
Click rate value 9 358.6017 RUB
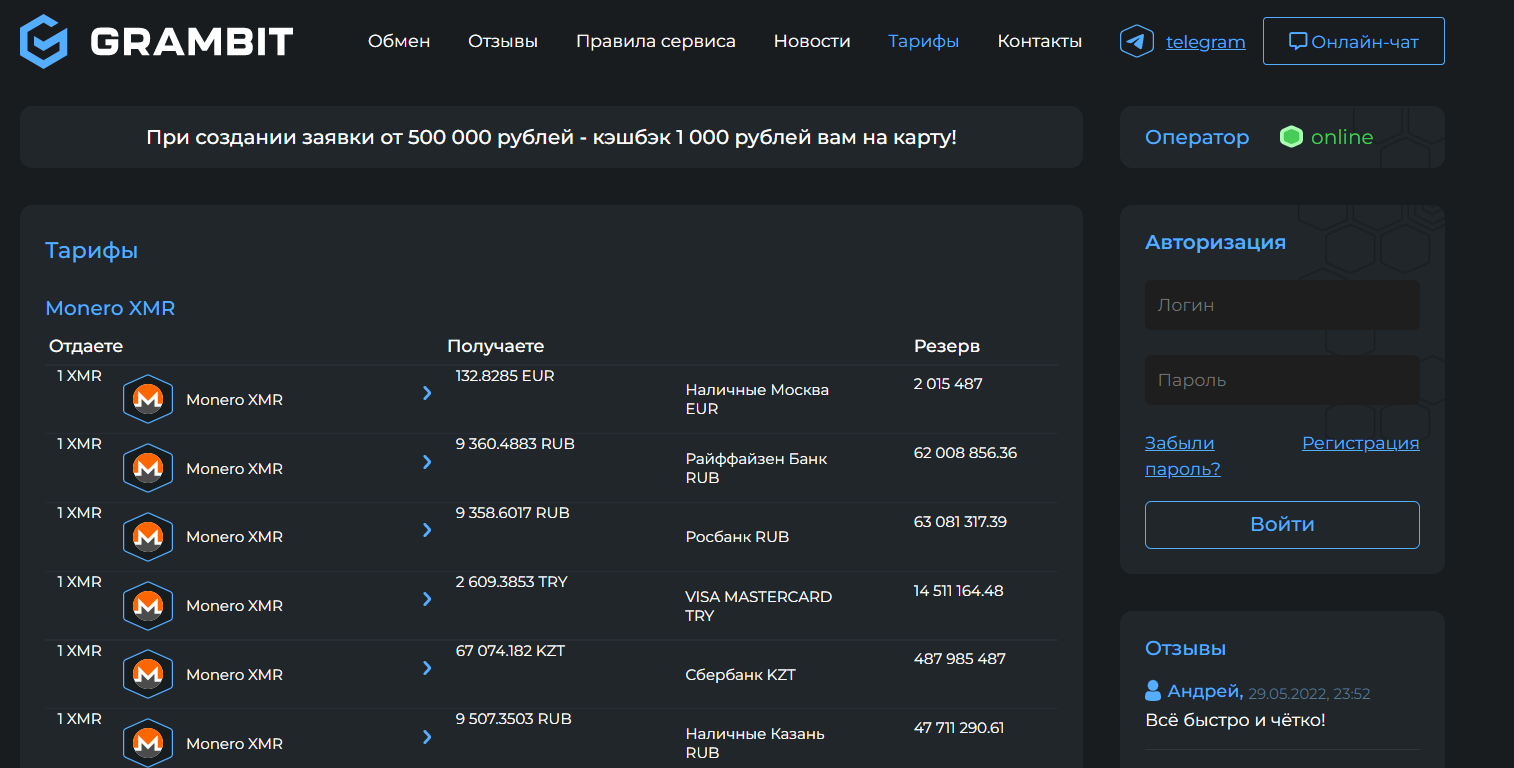[512, 513]
